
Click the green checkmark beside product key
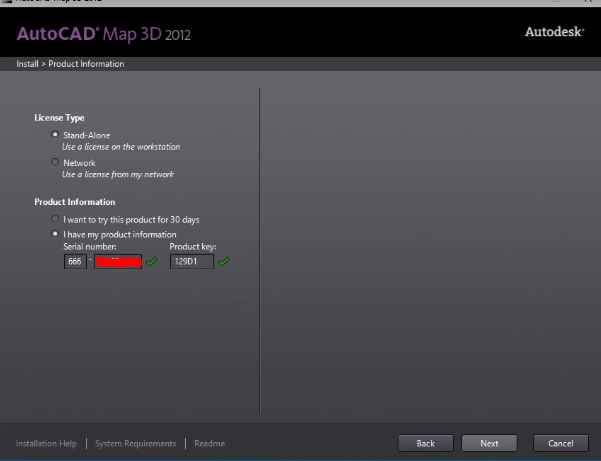pyautogui.click(x=223, y=261)
